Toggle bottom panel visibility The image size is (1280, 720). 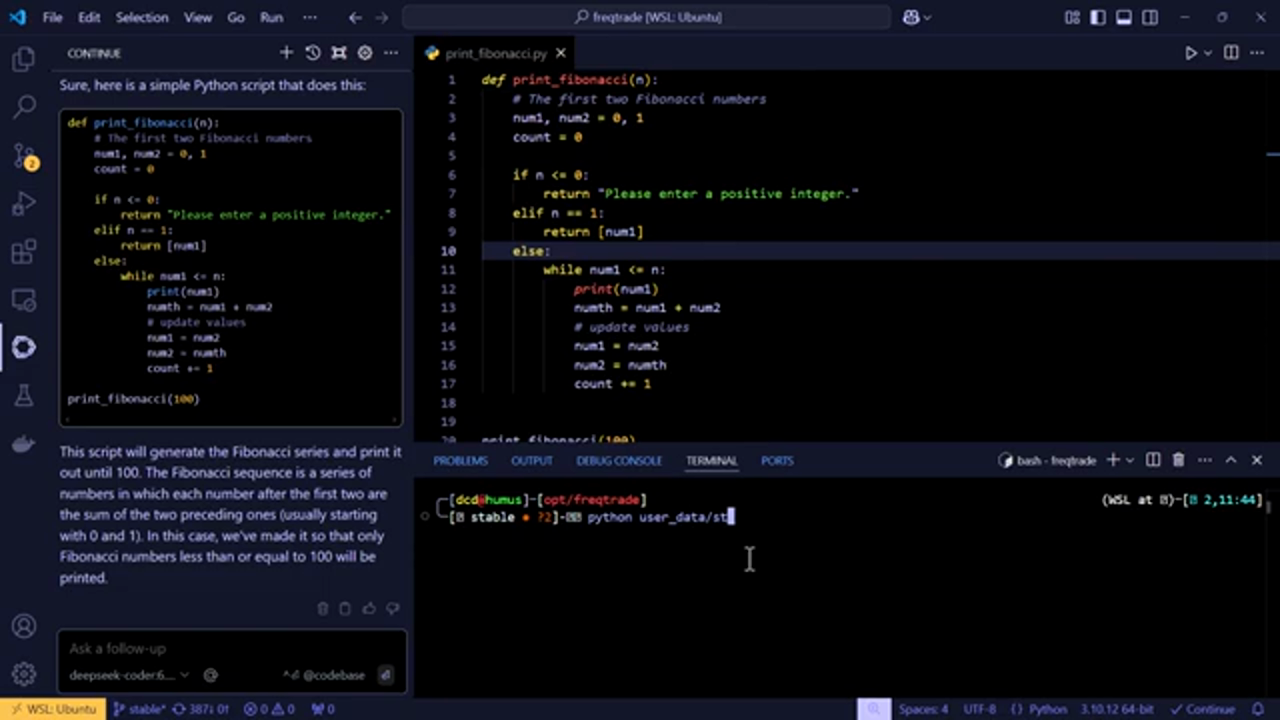[x=1125, y=17]
